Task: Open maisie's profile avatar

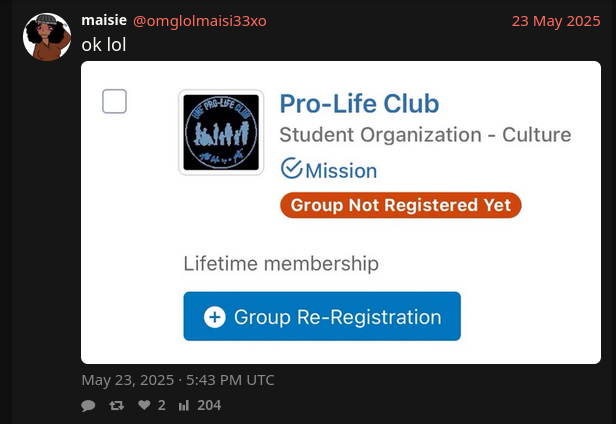Action: pyautogui.click(x=47, y=37)
